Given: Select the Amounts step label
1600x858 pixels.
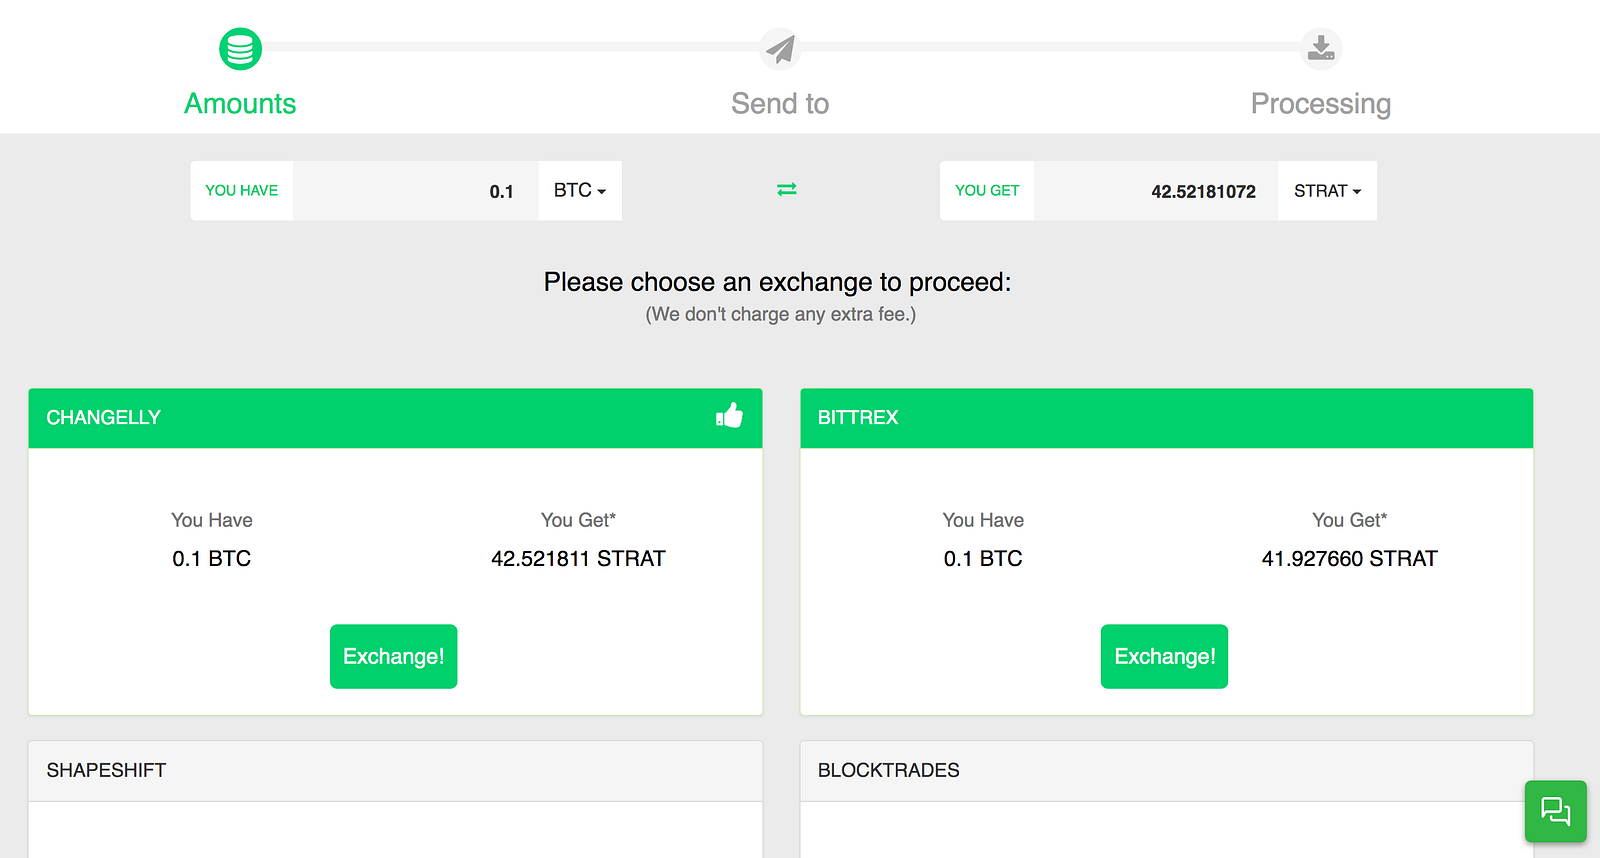Looking at the screenshot, I should [x=240, y=104].
